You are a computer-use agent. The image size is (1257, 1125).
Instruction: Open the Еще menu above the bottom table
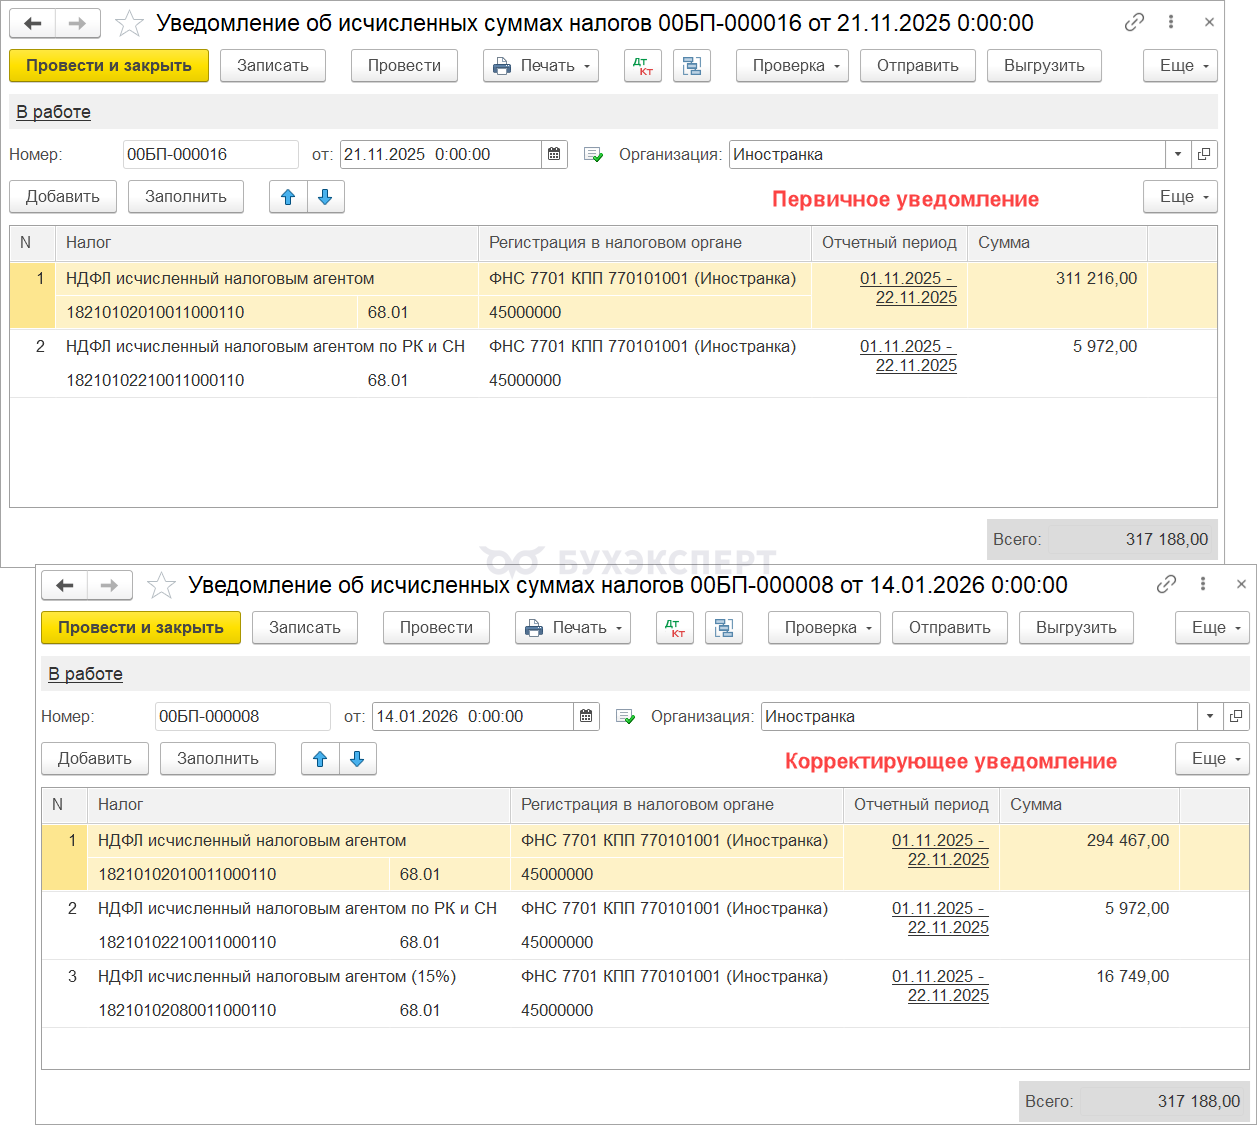pyautogui.click(x=1212, y=759)
